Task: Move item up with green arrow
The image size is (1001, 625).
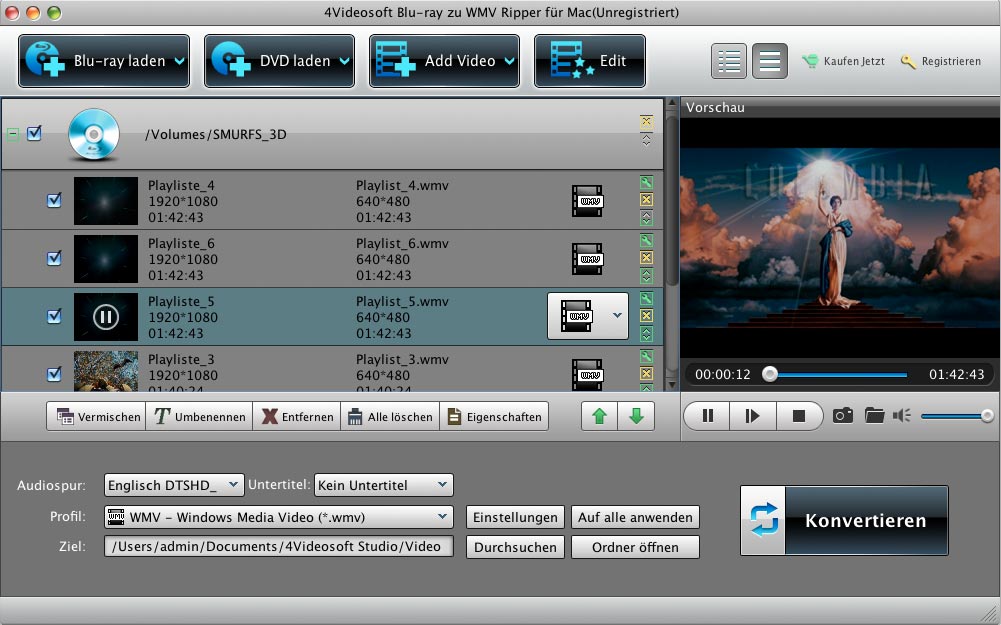Action: coord(599,417)
